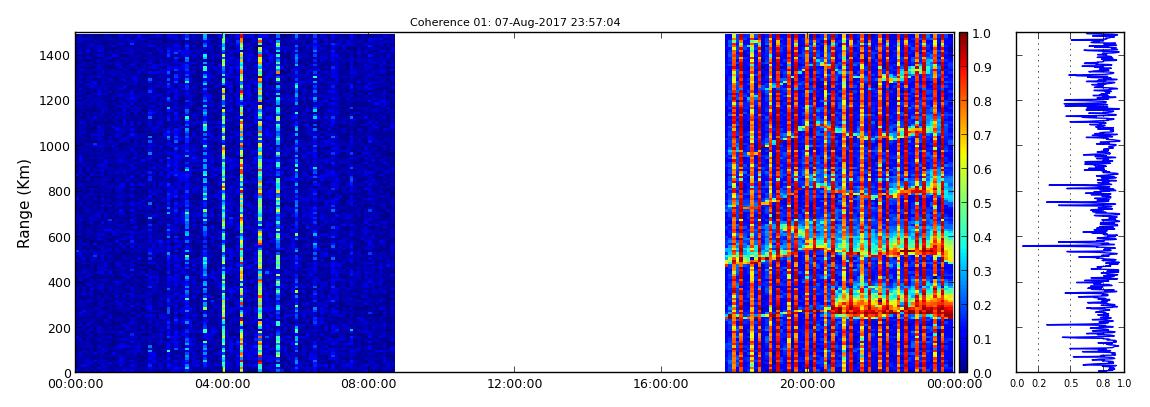Click the 0.3 colorbar tick label

click(981, 271)
